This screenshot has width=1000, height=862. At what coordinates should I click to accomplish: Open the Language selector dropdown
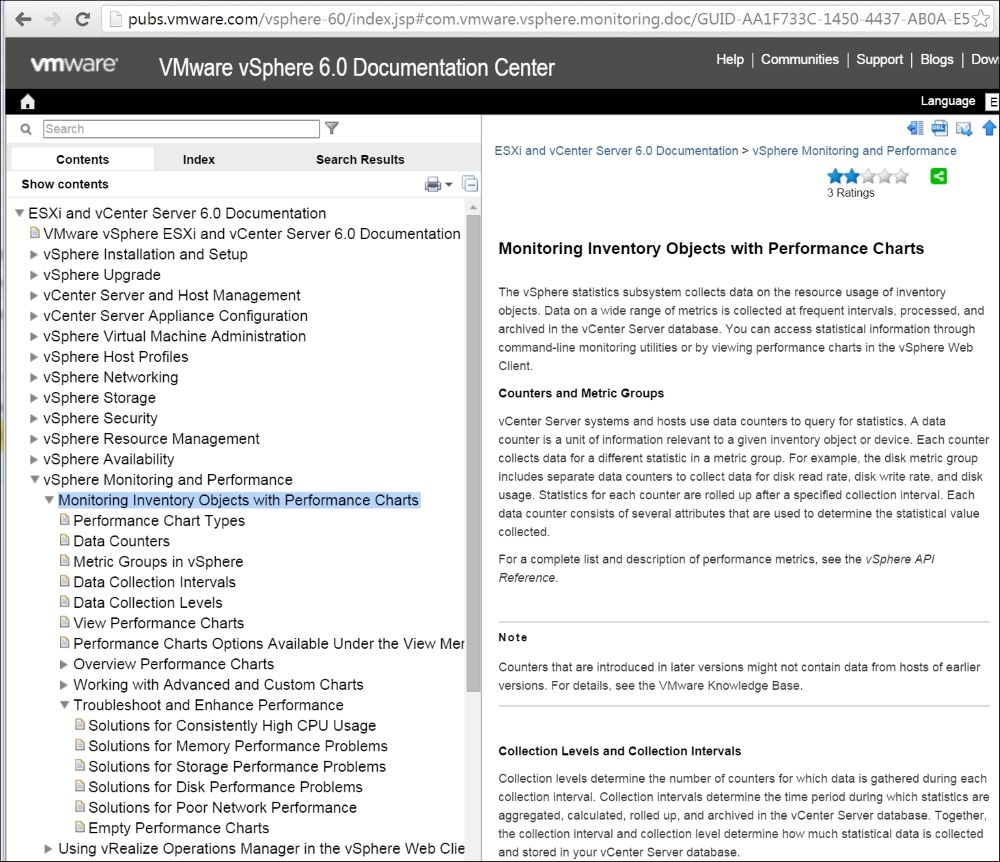[x=992, y=101]
